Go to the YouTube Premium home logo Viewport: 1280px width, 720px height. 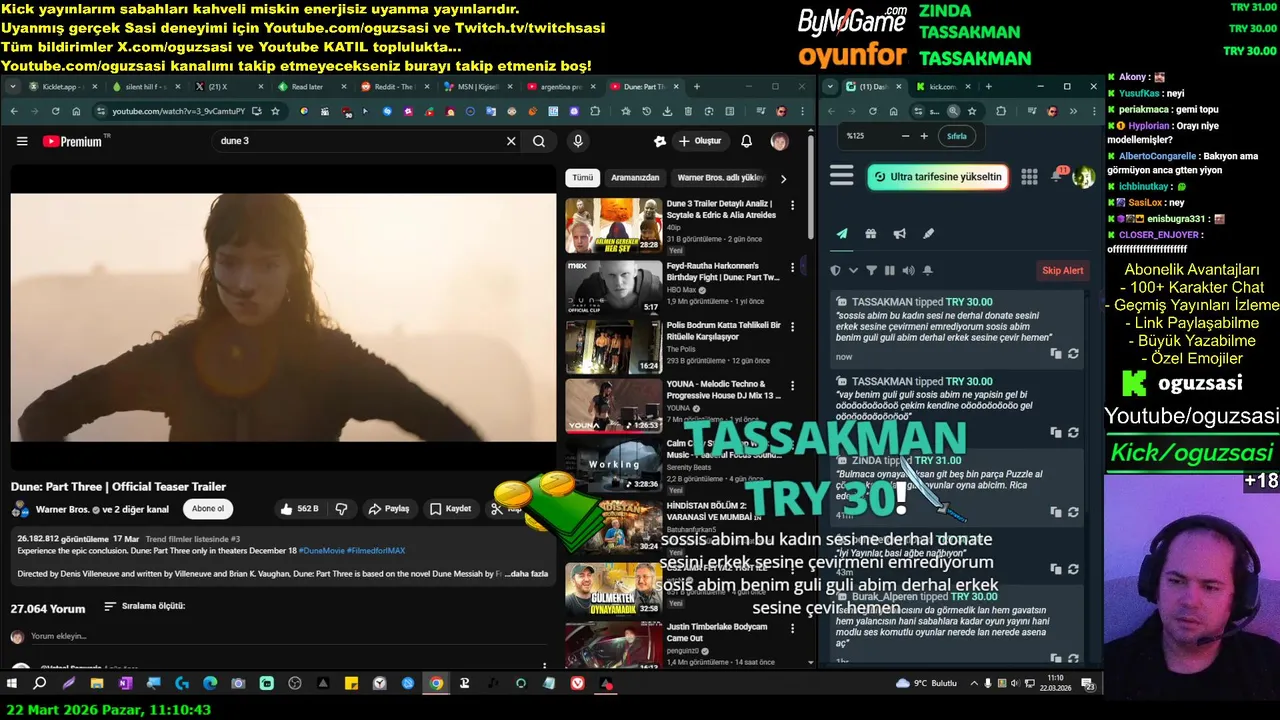point(73,141)
